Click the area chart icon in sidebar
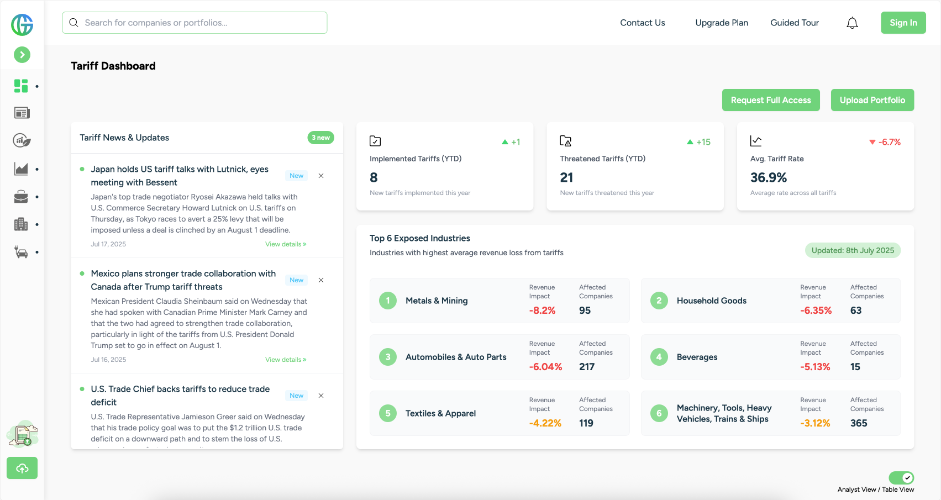Screen dimensions: 941x500 (21, 169)
